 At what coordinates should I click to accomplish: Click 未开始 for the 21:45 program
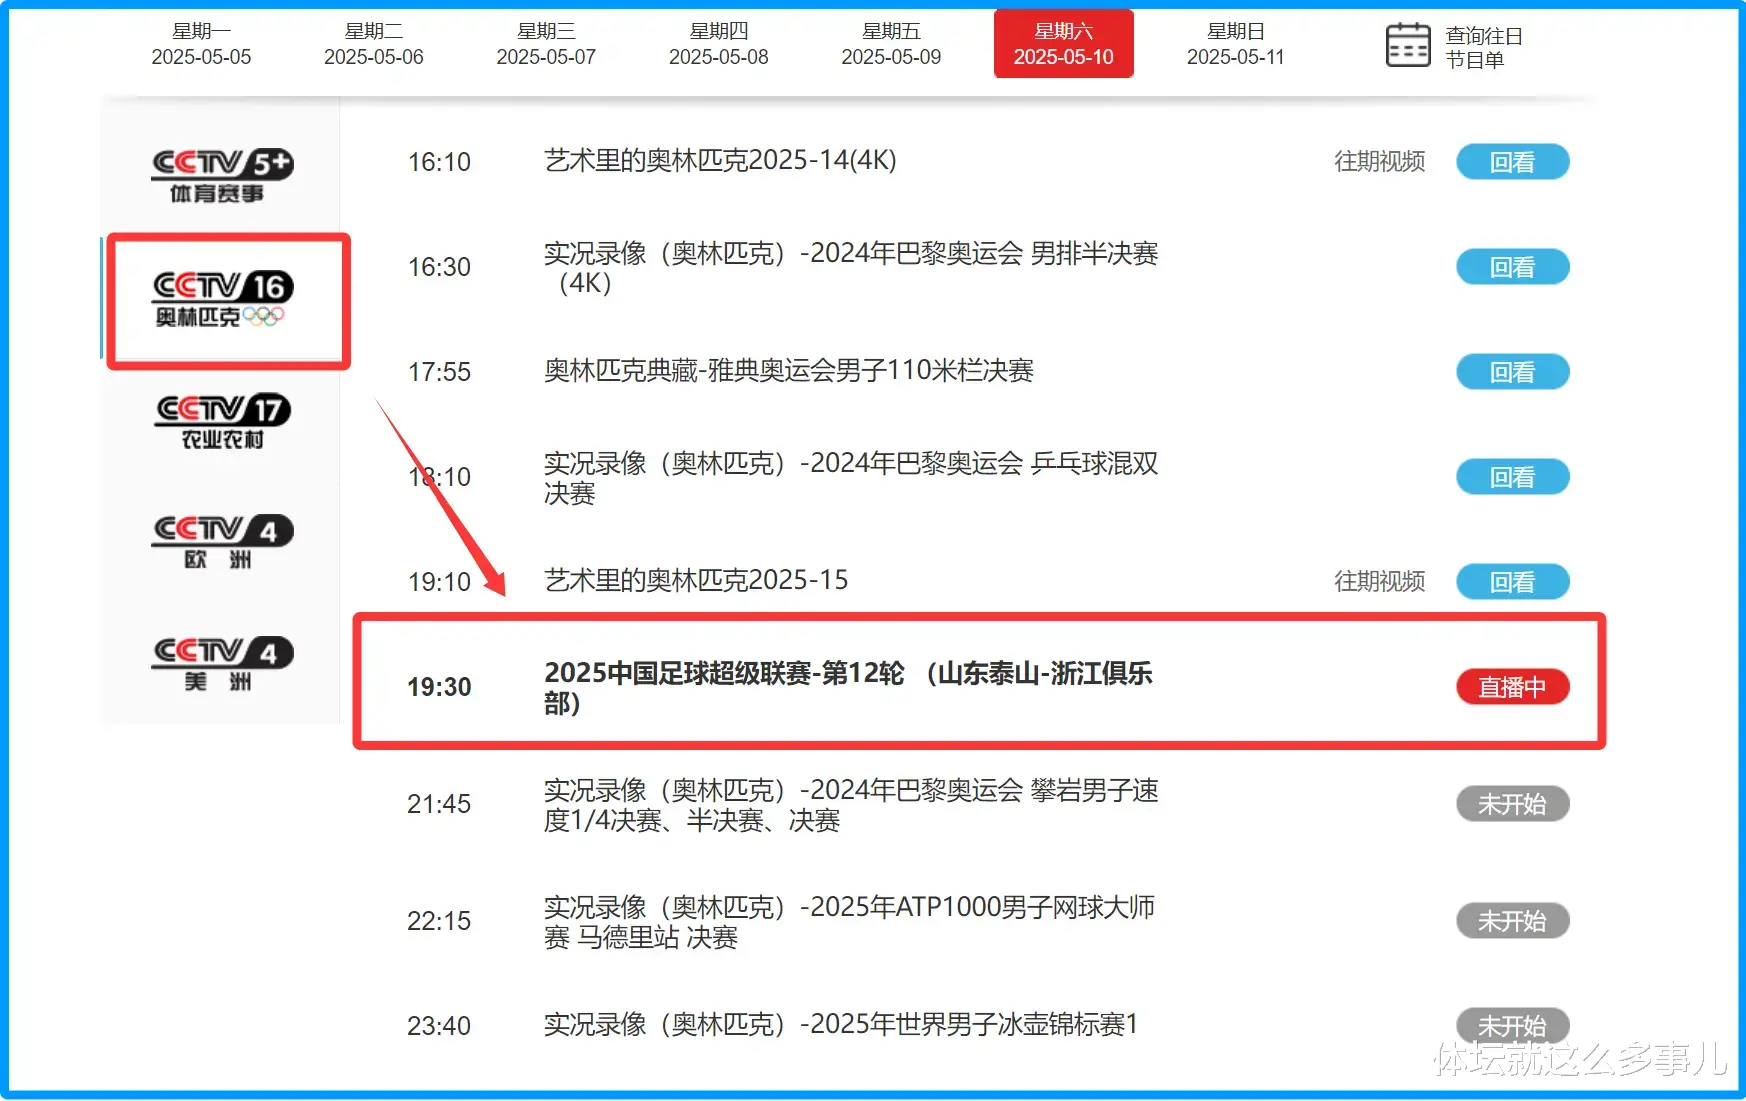(x=1512, y=804)
